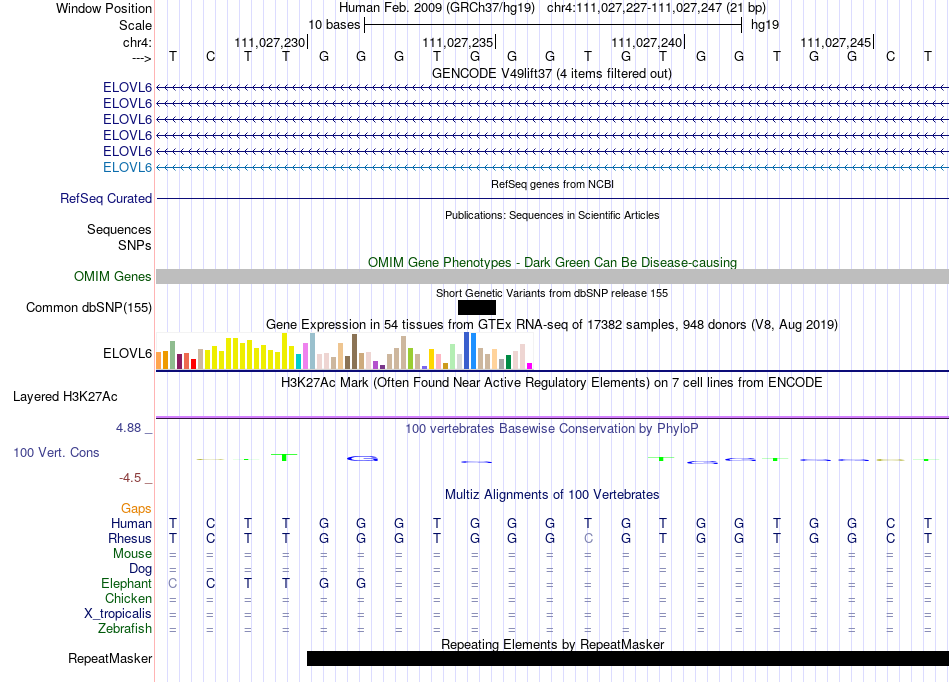Click the ---> strand direction arrow label
Screen dimensions: 950x682
coord(141,58)
